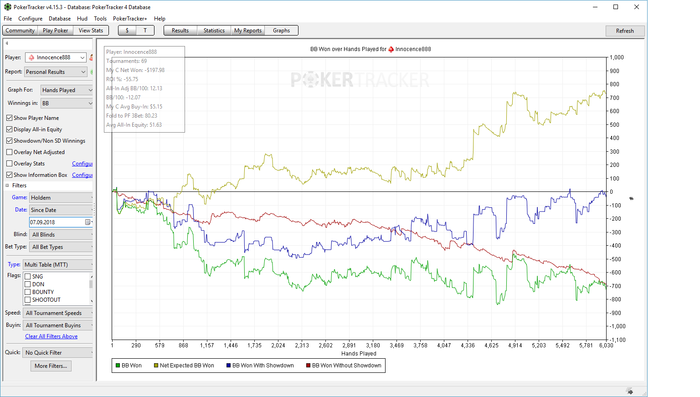The height and width of the screenshot is (397, 700).
Task: Open the Bet Type dropdown
Action: pyautogui.click(x=61, y=247)
